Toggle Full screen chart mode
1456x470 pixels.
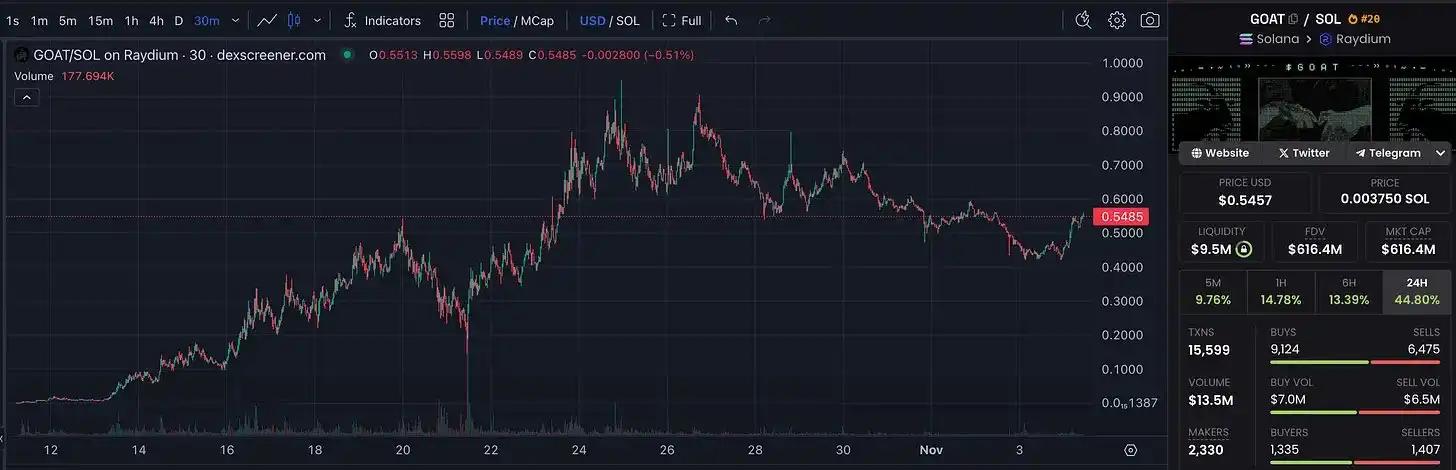pos(682,20)
